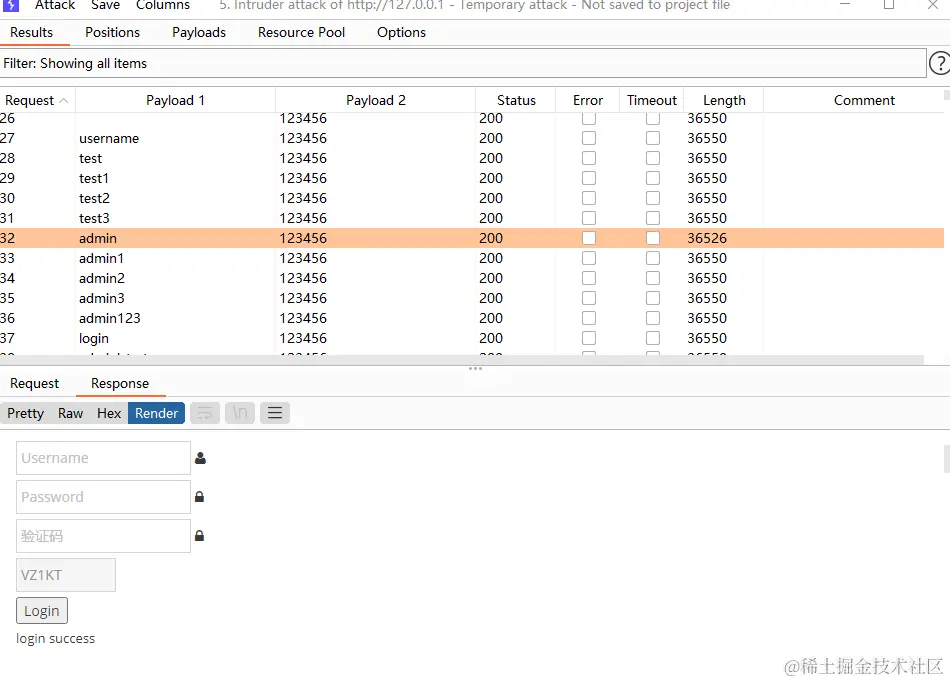Click the user icon beside Username field
950x683 pixels.
[x=201, y=458]
